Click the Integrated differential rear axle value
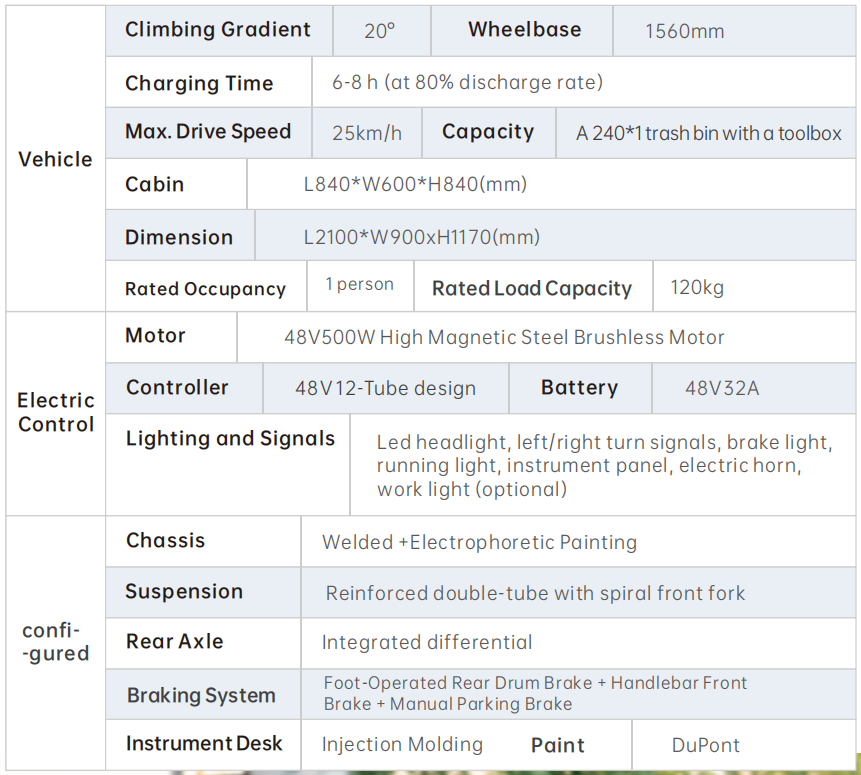This screenshot has width=861, height=775. coord(427,642)
